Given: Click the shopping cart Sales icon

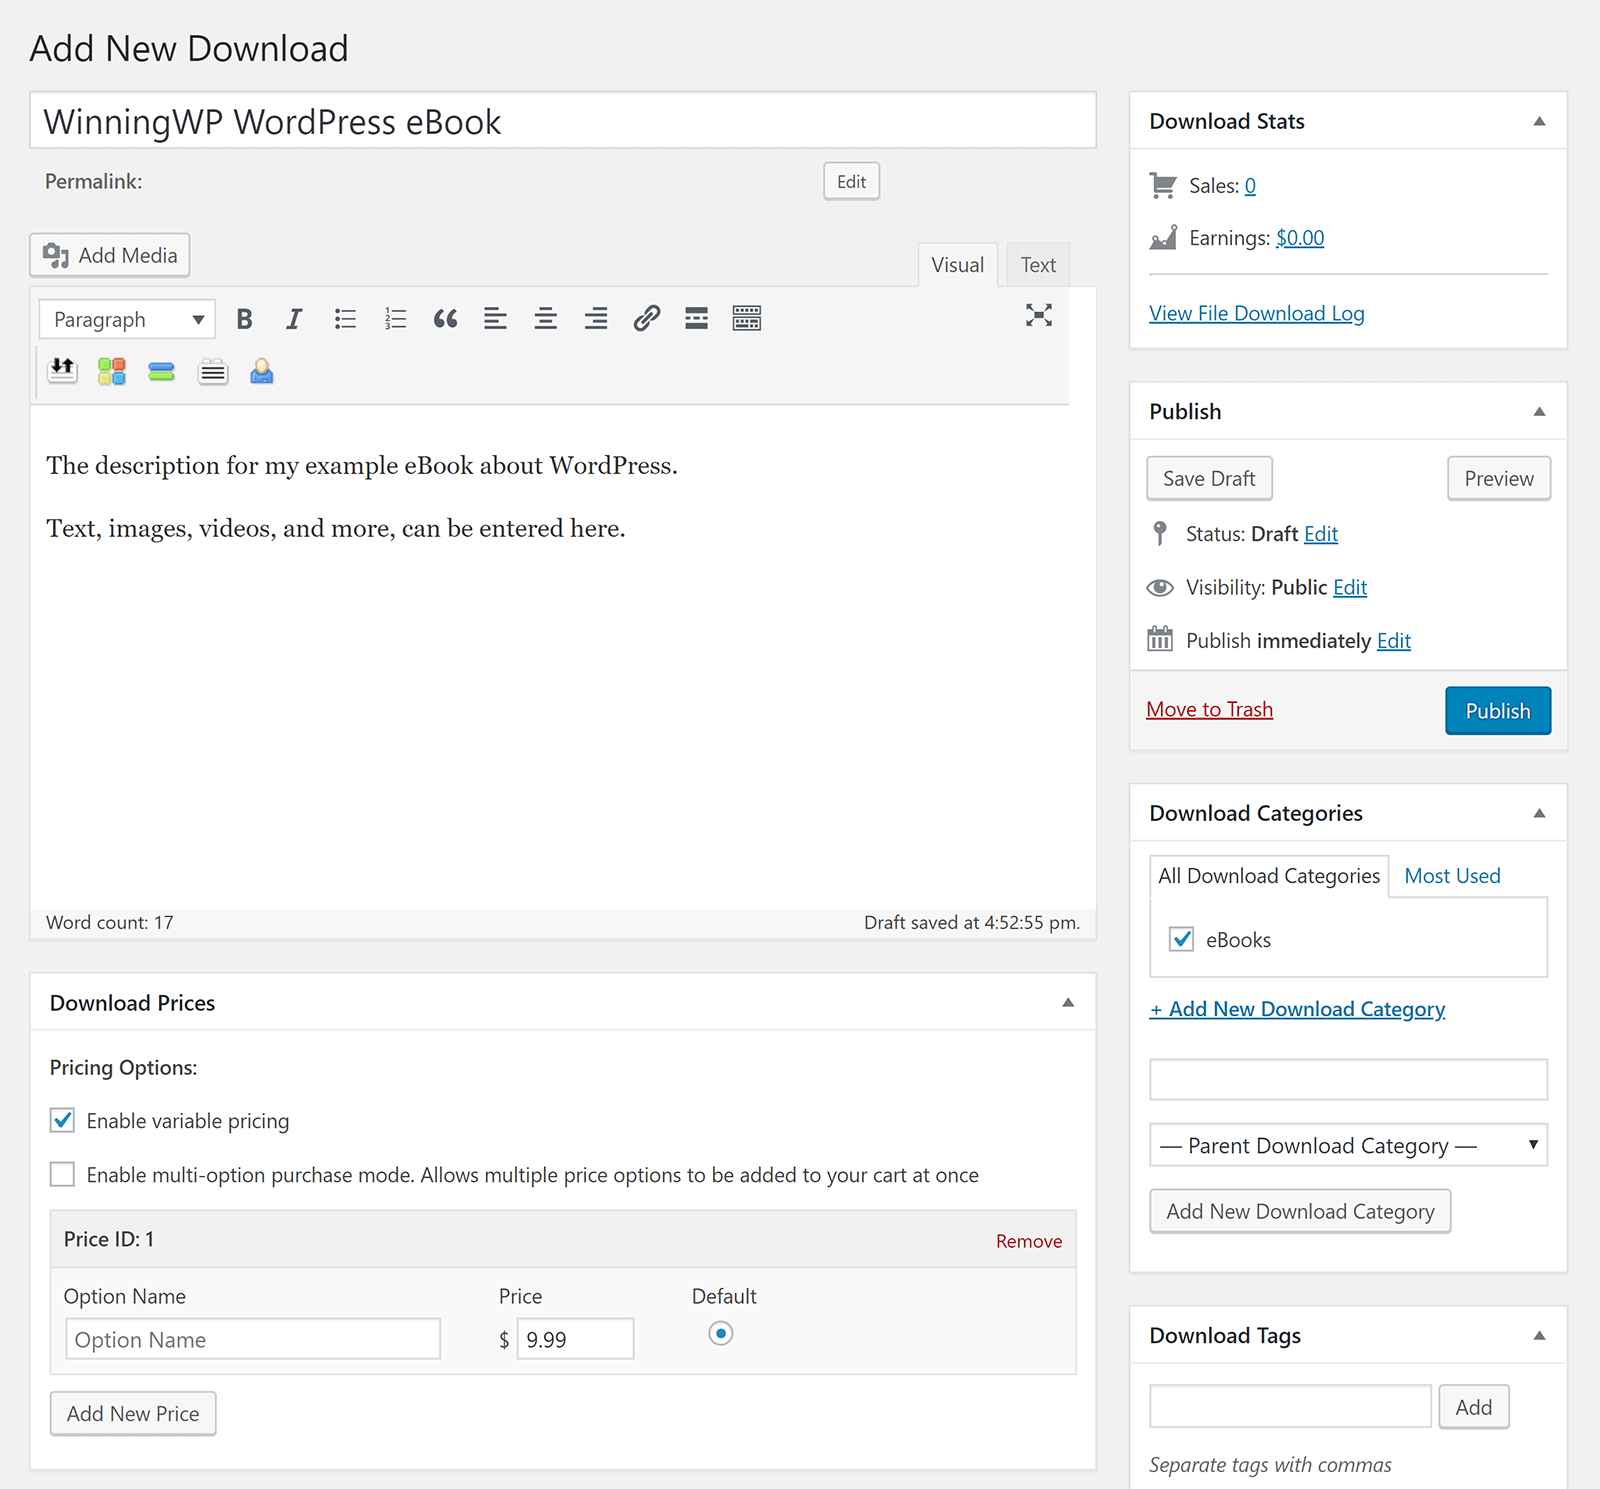Looking at the screenshot, I should click(1163, 185).
